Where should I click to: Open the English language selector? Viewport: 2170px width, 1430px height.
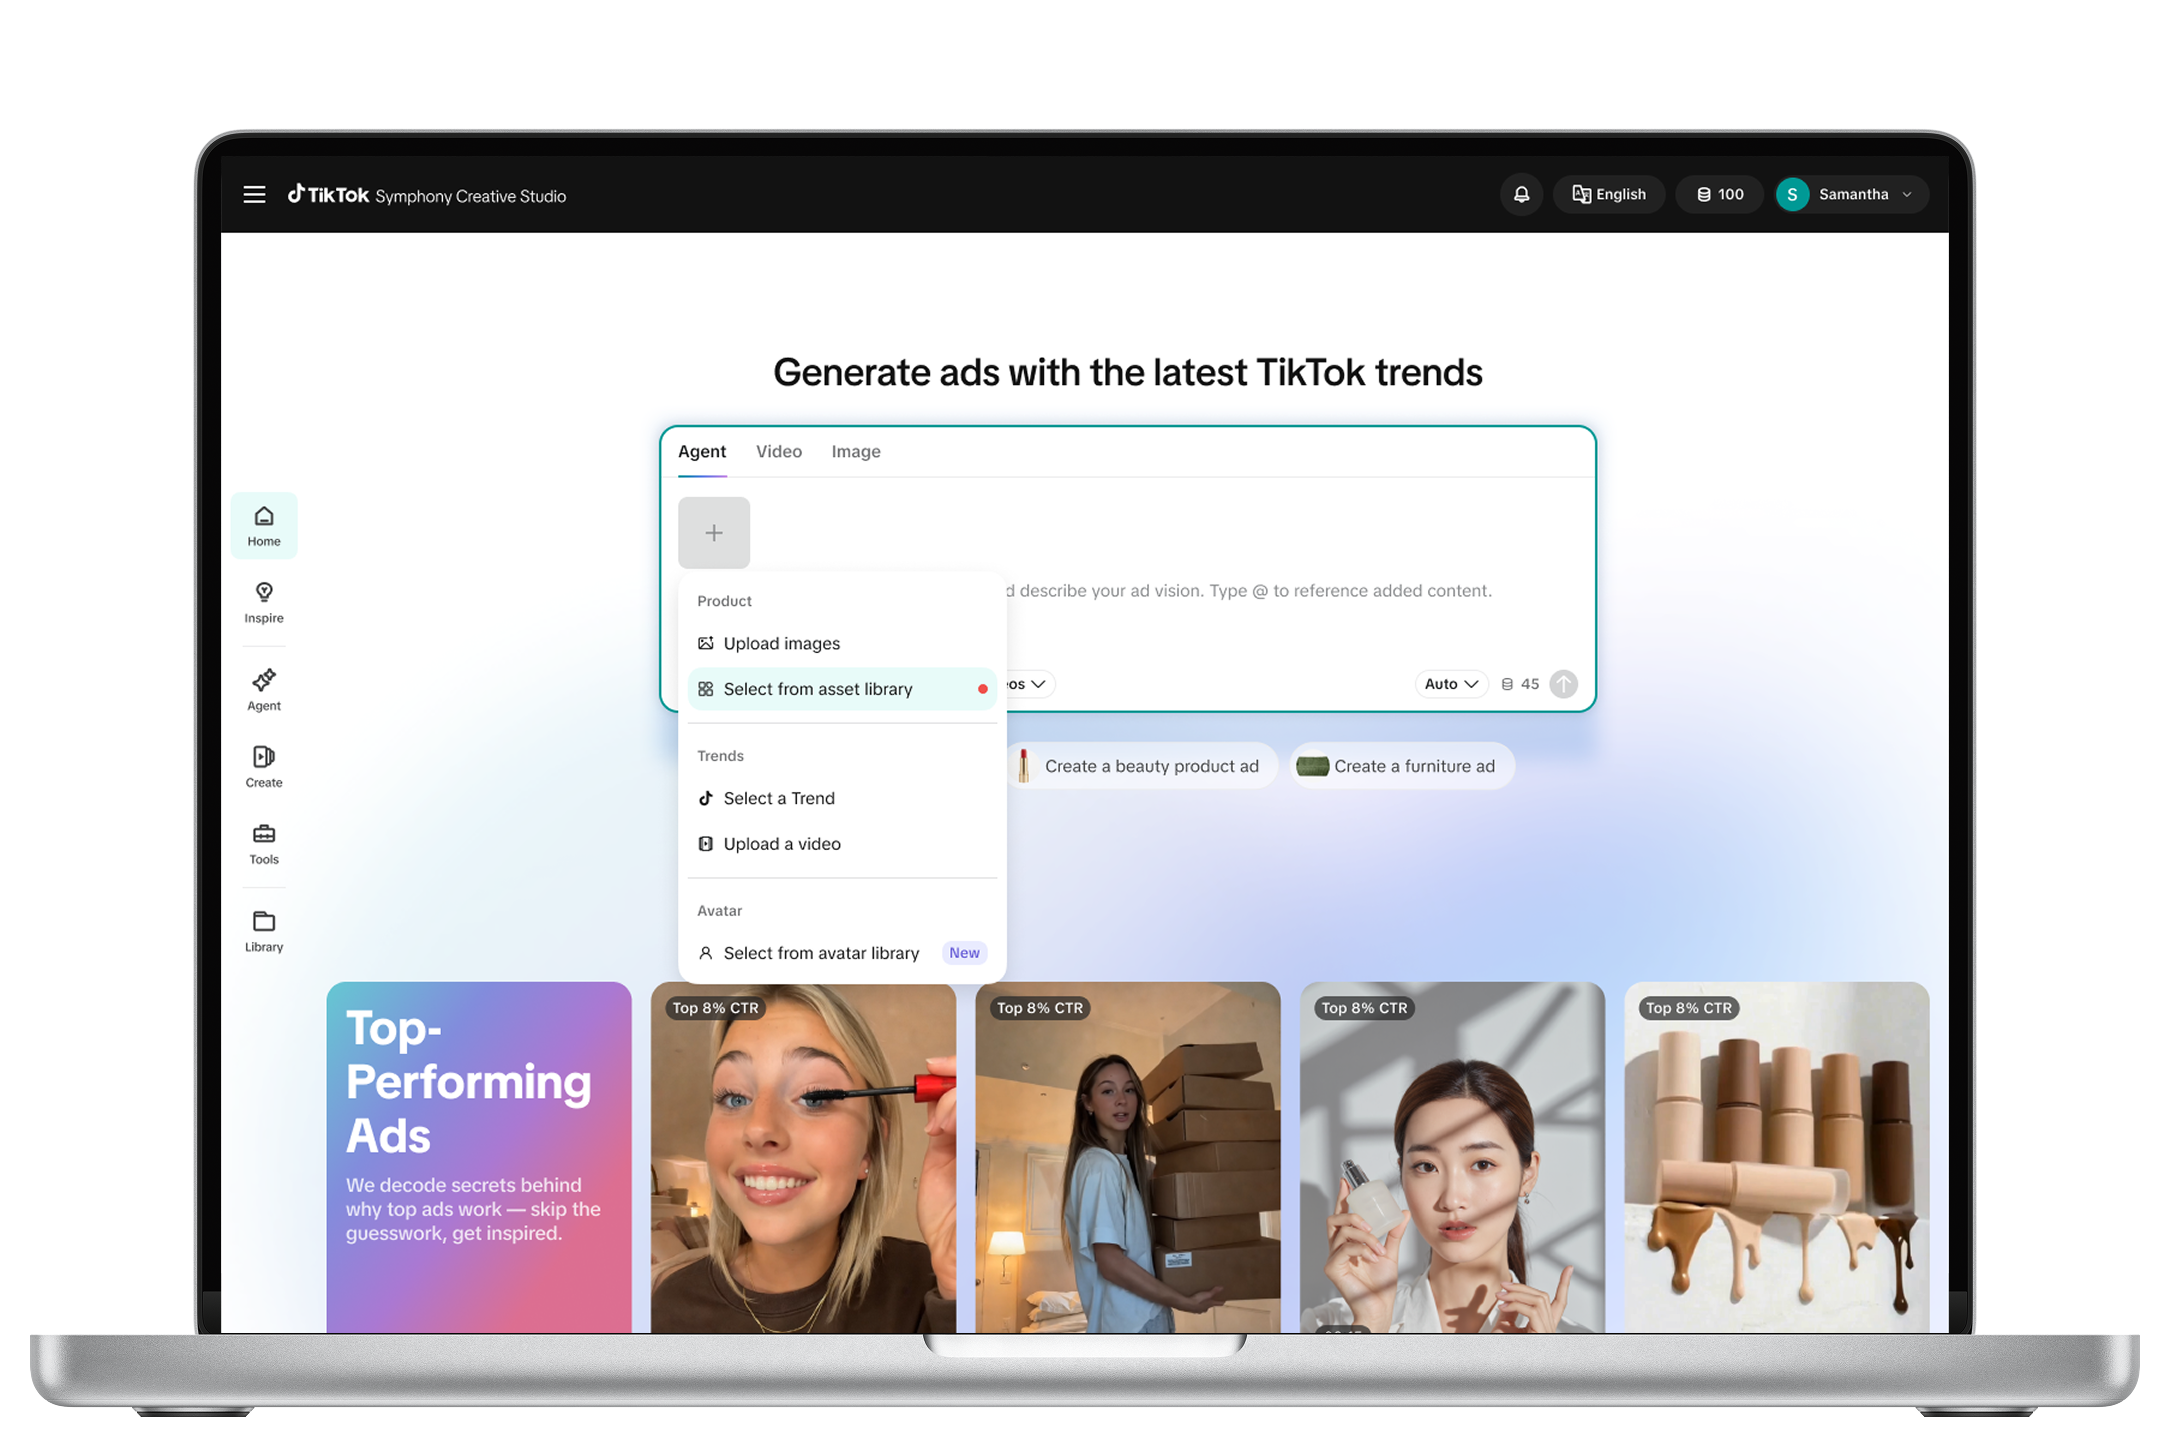point(1608,194)
